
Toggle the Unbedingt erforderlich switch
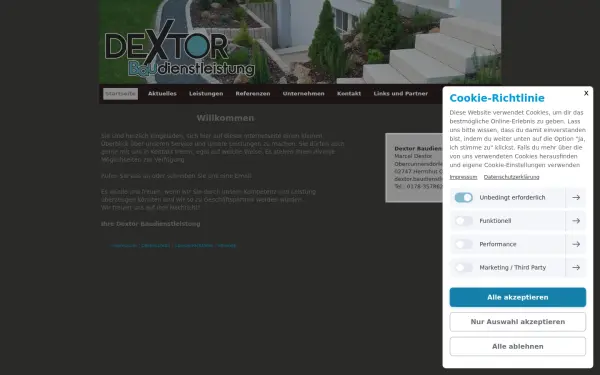click(x=463, y=197)
